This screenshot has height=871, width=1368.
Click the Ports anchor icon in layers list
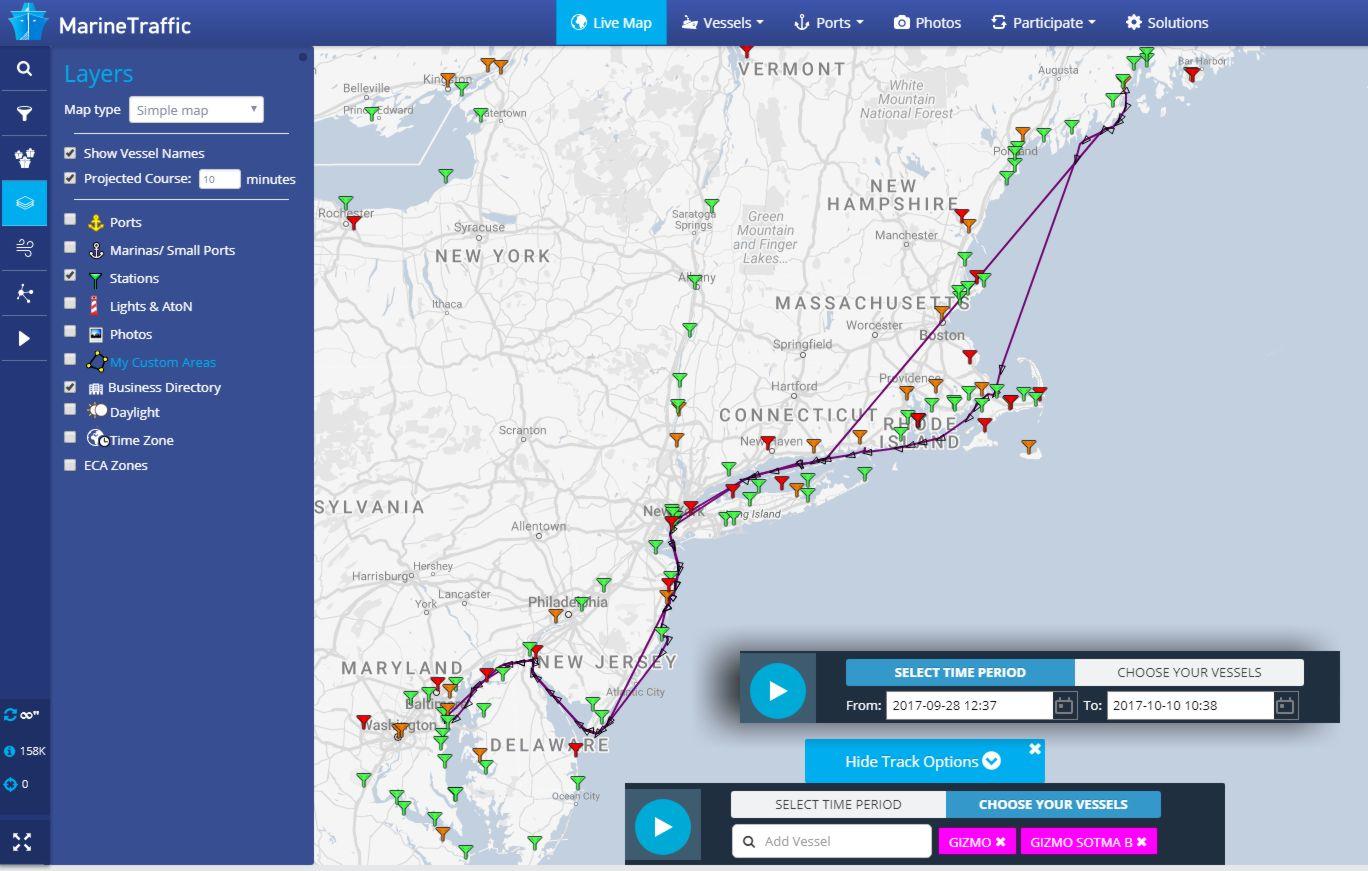[96, 222]
